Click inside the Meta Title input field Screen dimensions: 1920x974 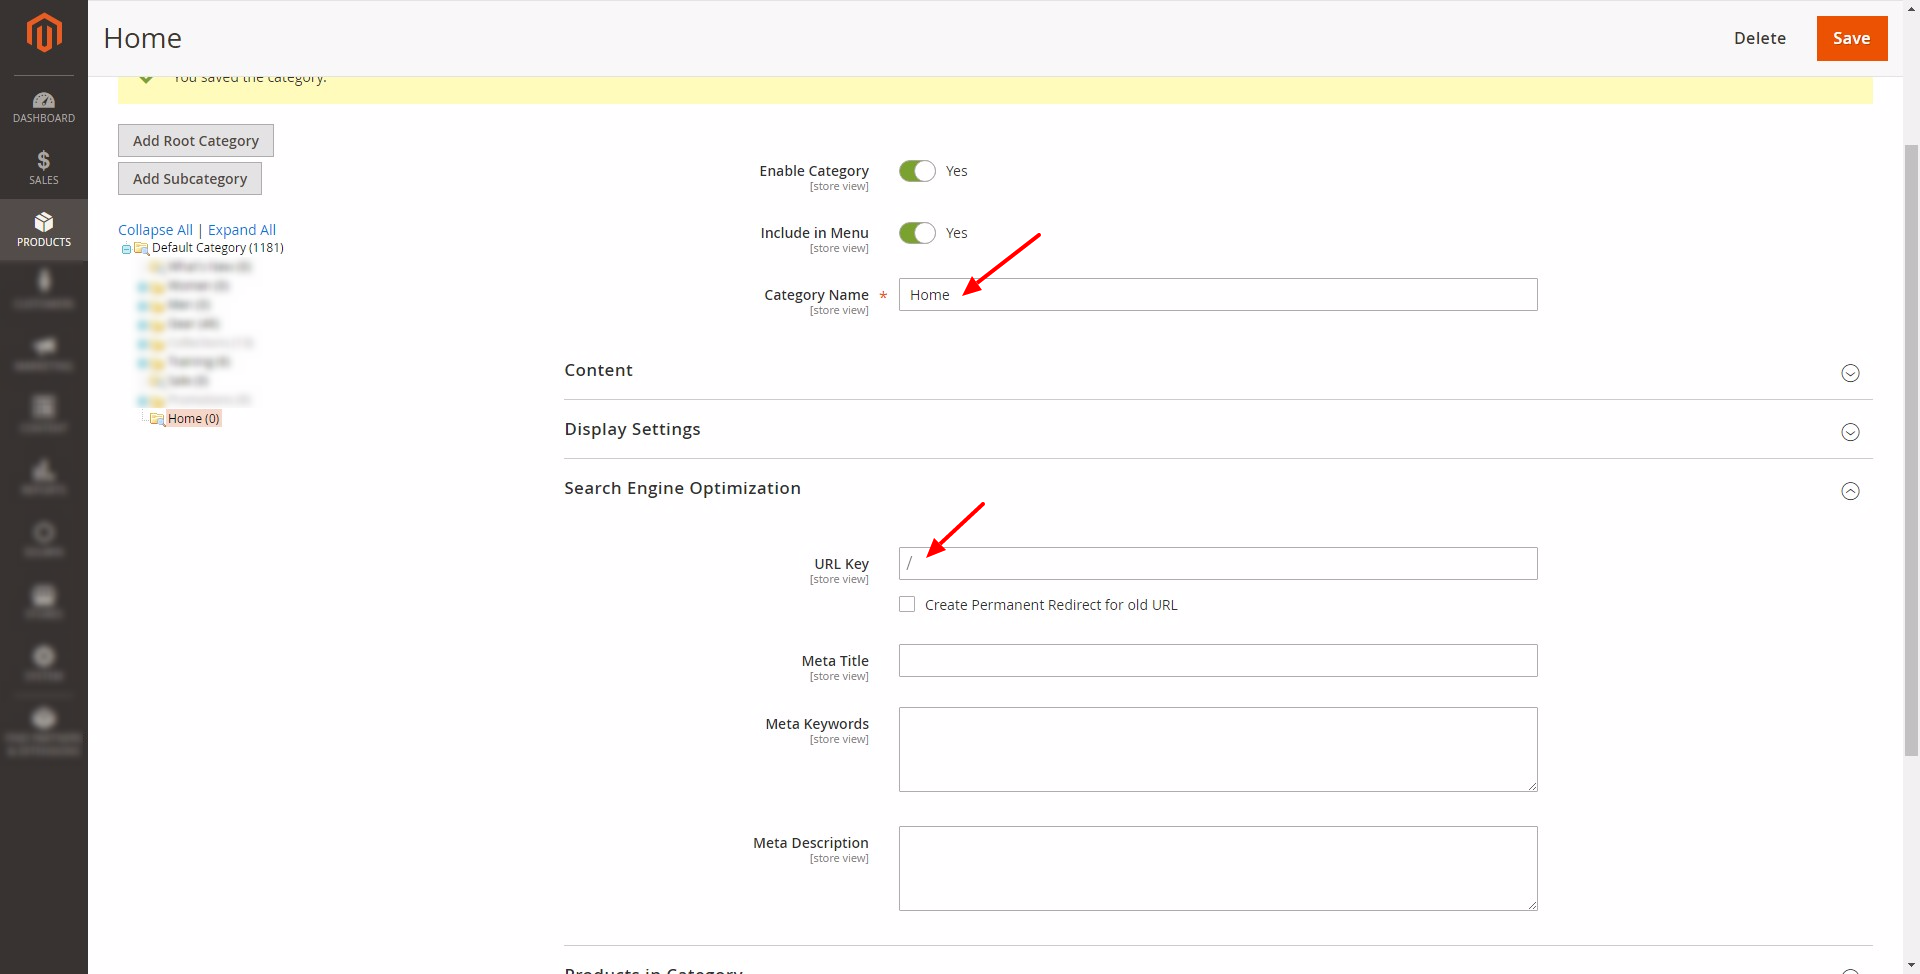pos(1217,660)
